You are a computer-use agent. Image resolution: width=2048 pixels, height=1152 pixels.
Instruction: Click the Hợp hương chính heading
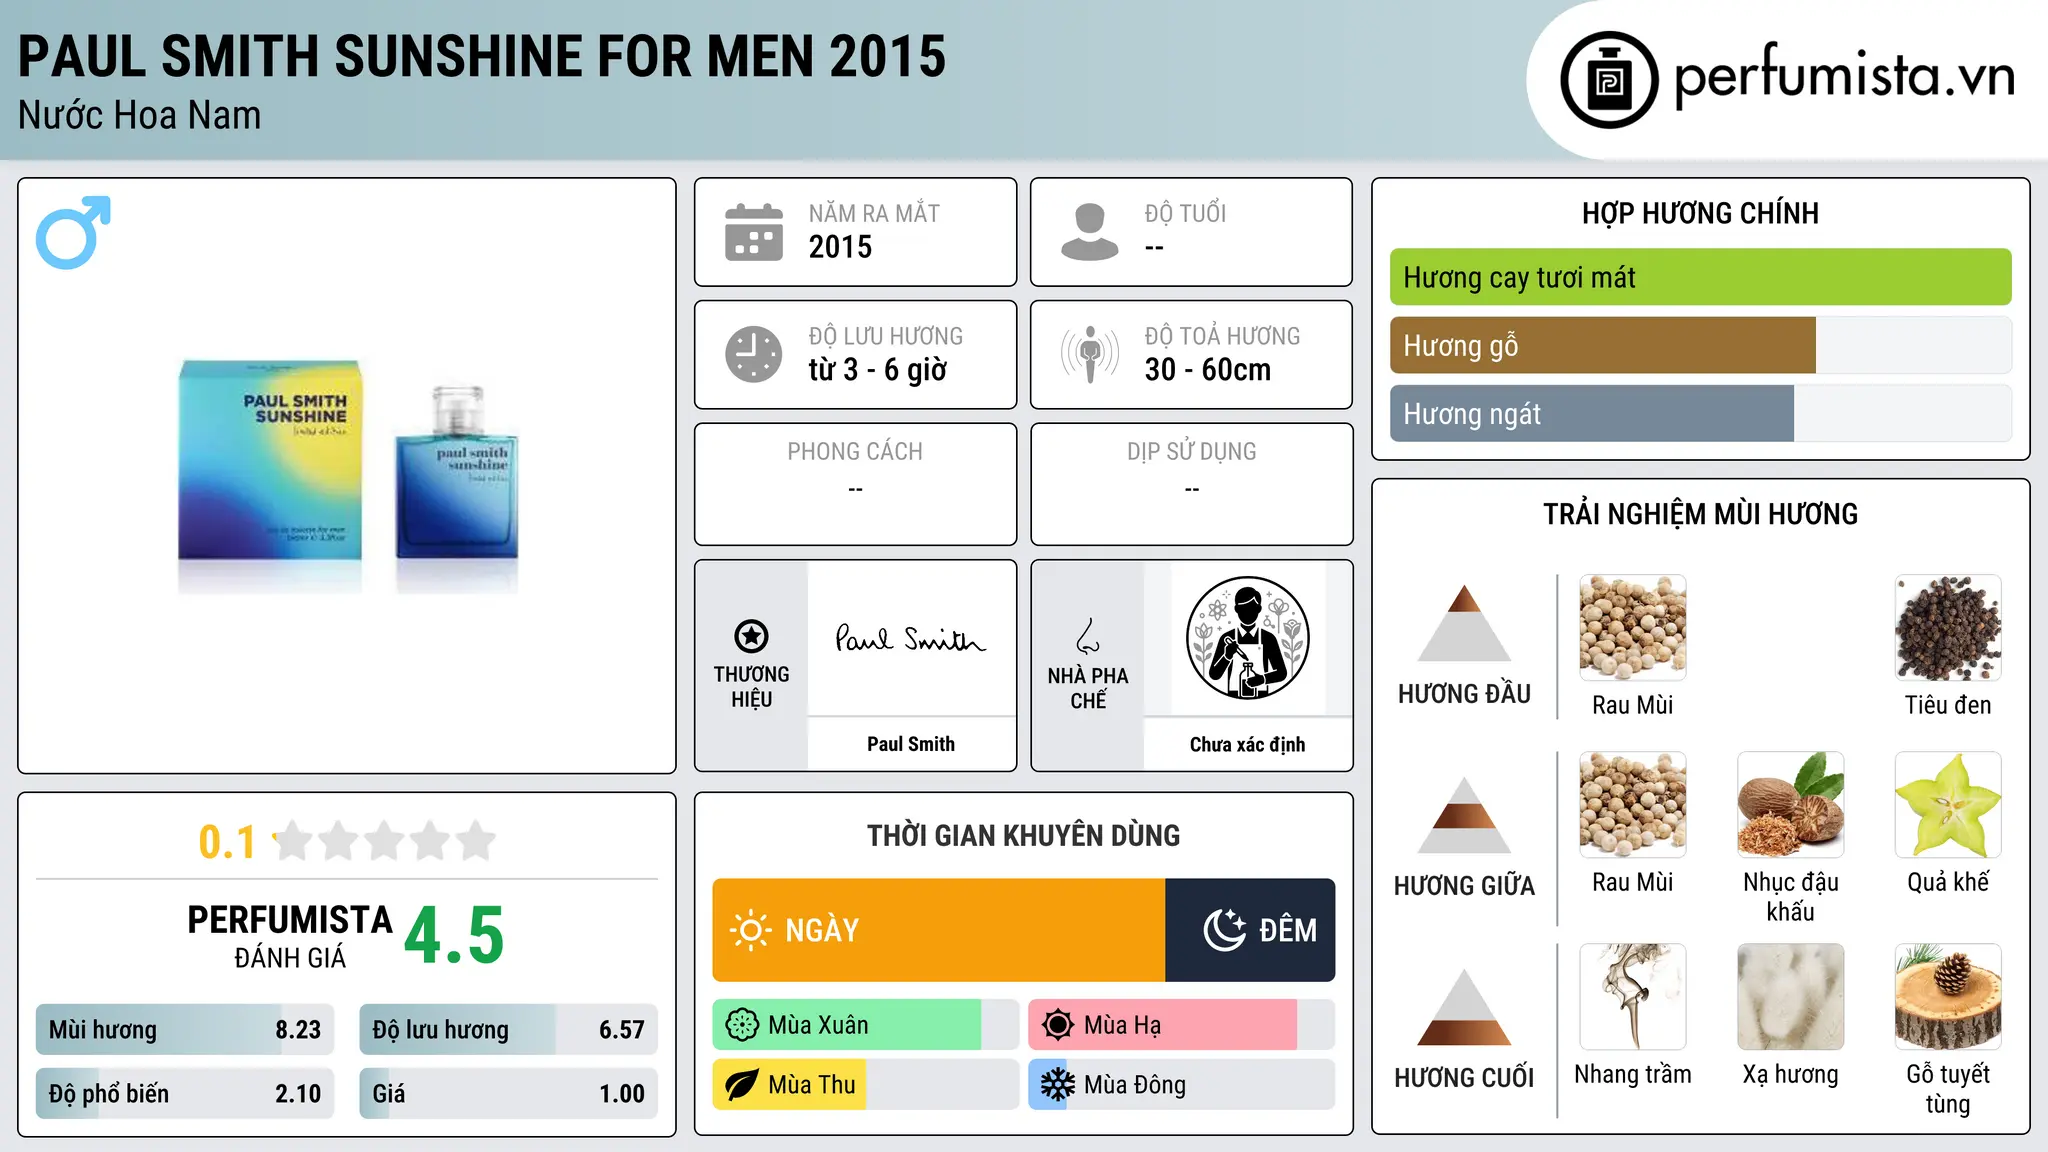pos(1700,213)
